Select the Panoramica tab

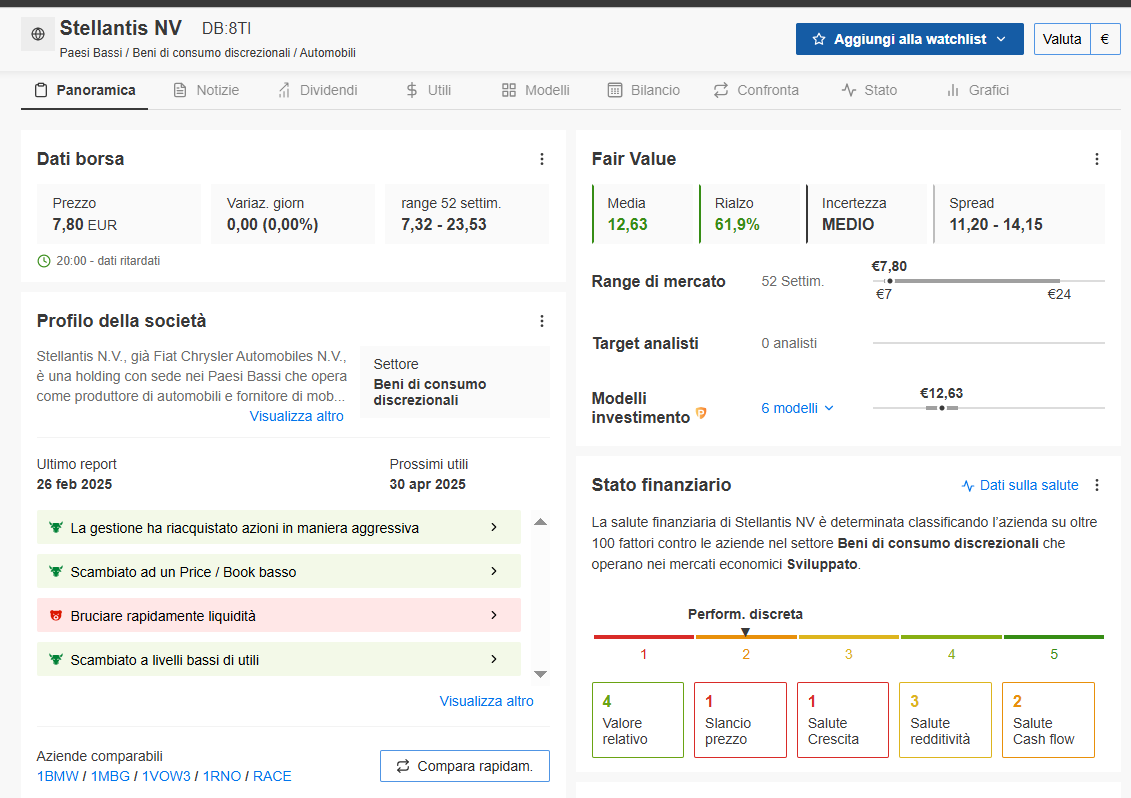85,90
